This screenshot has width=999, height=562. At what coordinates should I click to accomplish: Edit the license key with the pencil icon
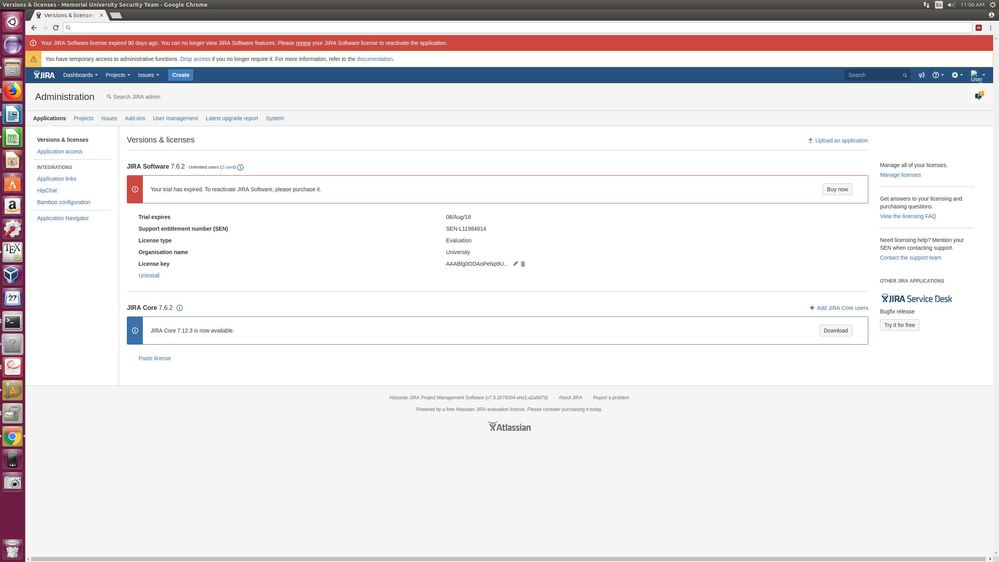(x=515, y=264)
